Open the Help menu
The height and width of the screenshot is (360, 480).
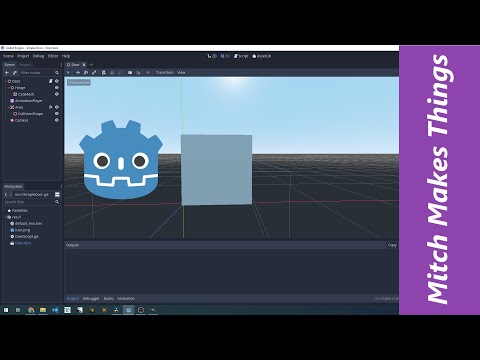pyautogui.click(x=66, y=56)
